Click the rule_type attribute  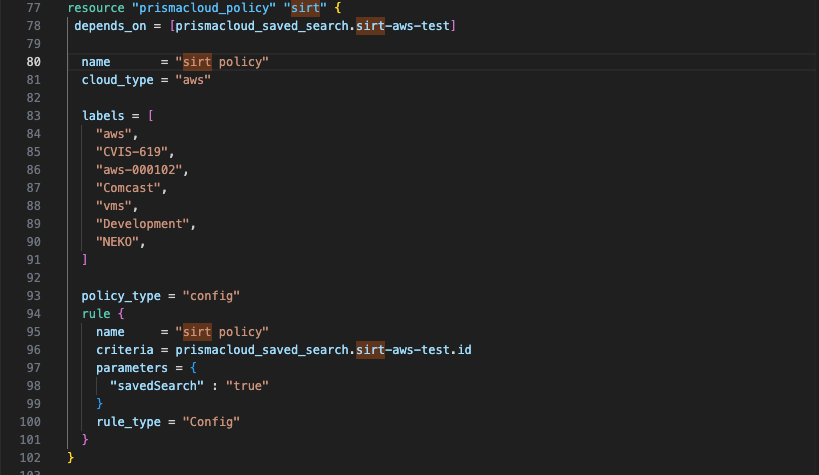(128, 422)
